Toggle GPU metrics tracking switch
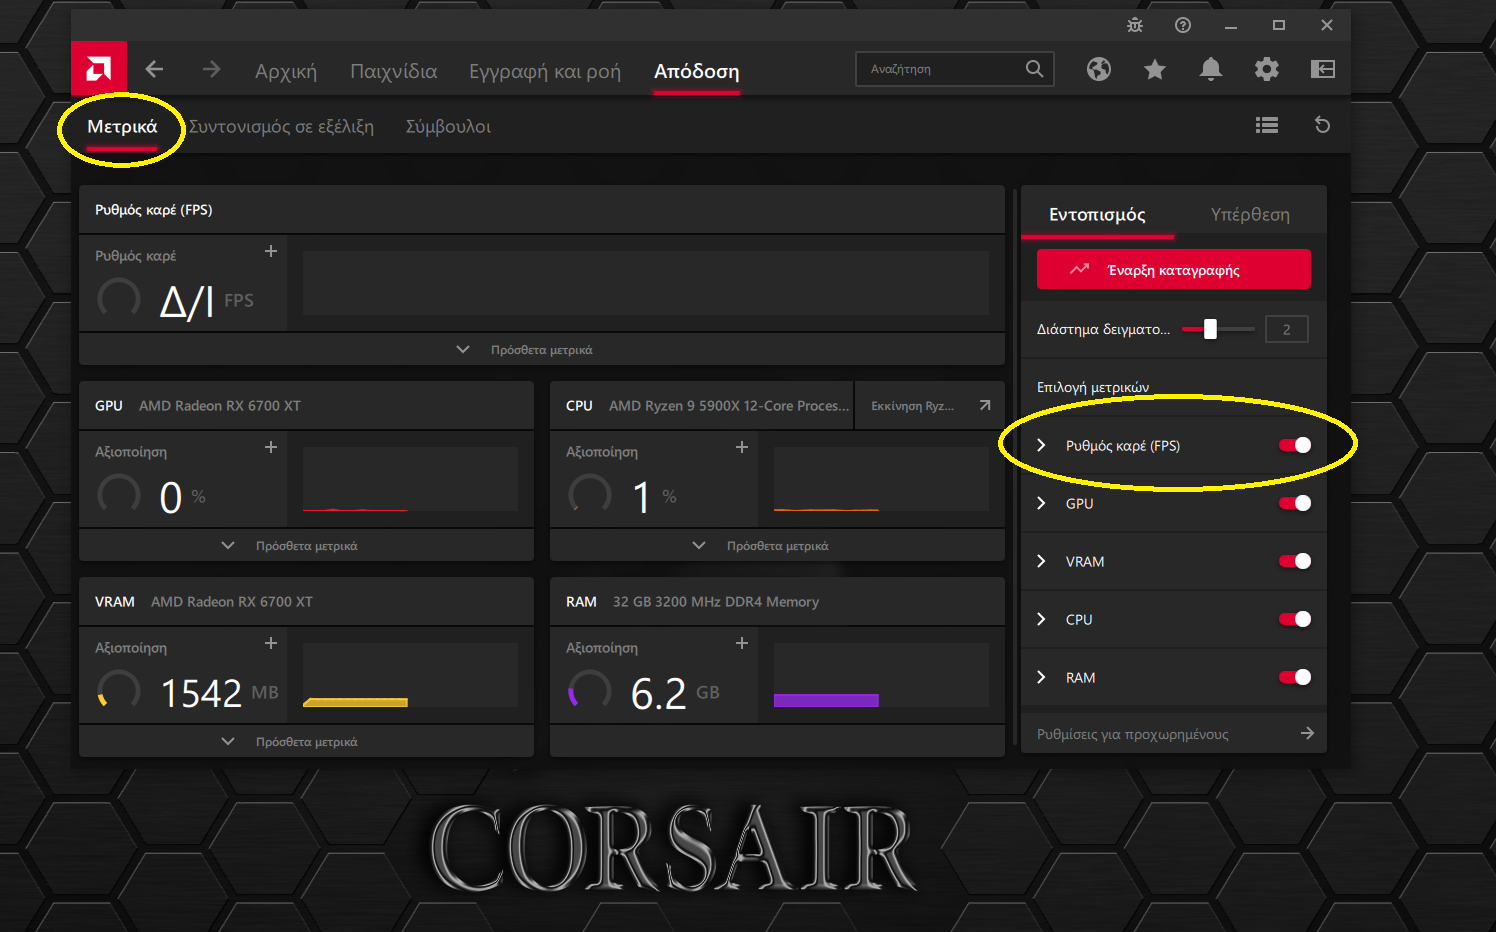The image size is (1496, 932). point(1295,503)
